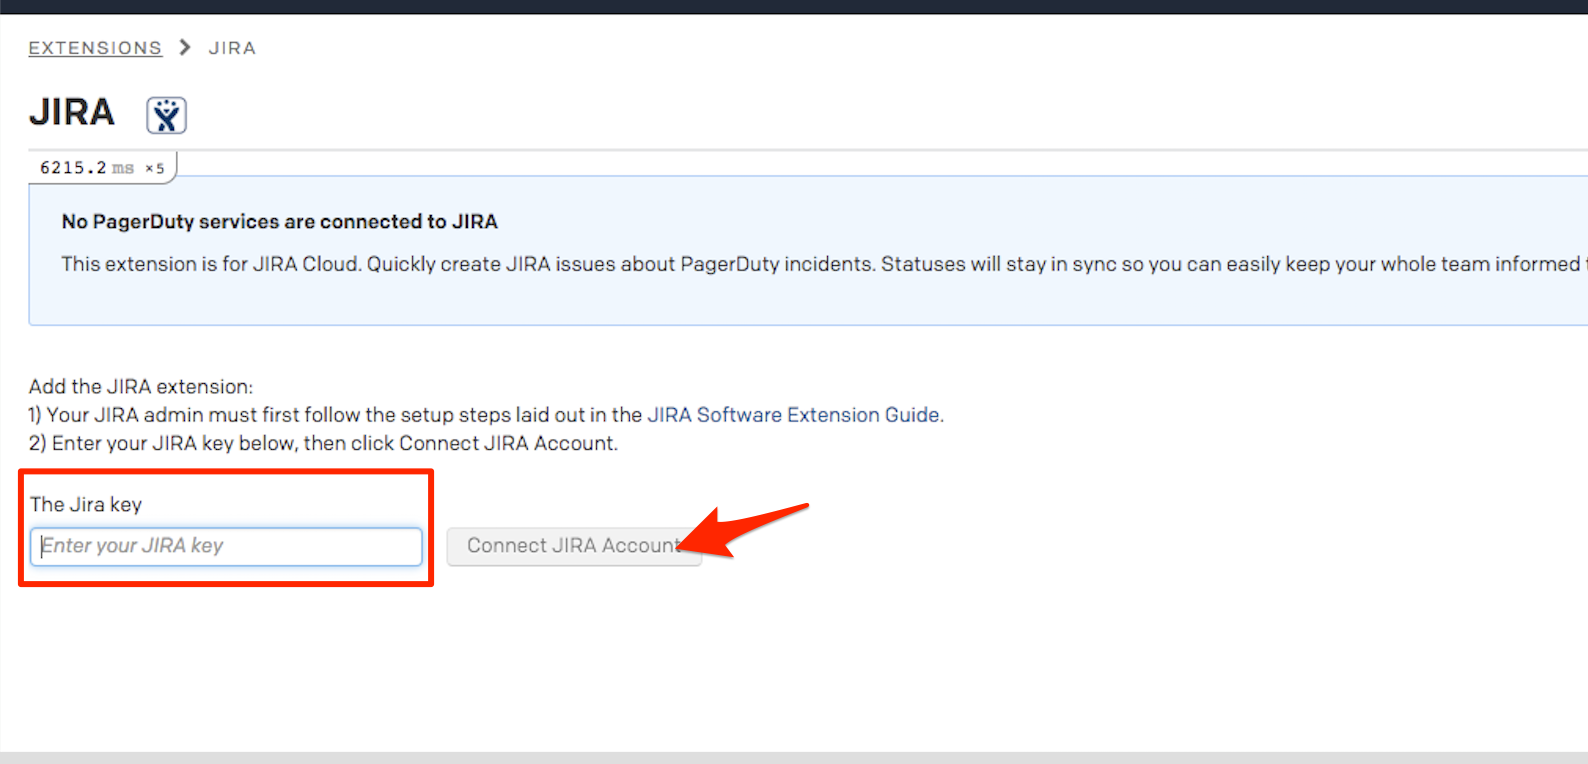This screenshot has width=1588, height=764.
Task: Click the JIRA breadcrumb label
Action: point(232,48)
